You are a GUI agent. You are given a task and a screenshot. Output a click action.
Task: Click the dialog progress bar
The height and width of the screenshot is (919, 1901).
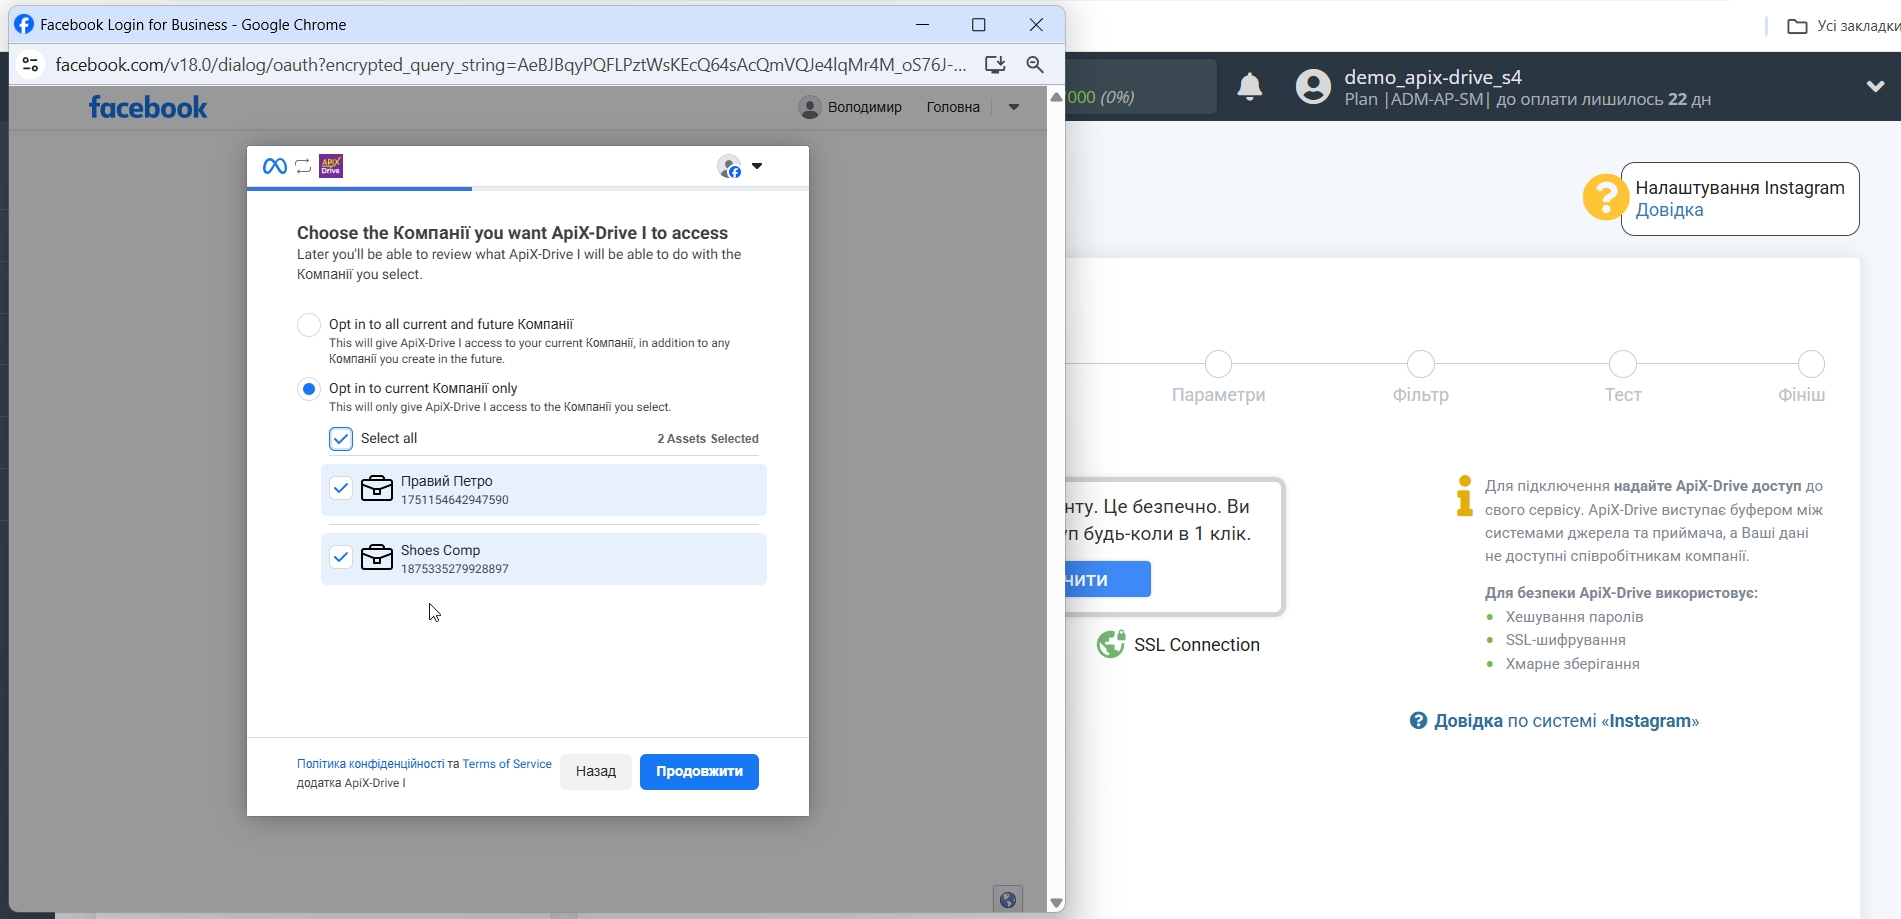tap(528, 188)
